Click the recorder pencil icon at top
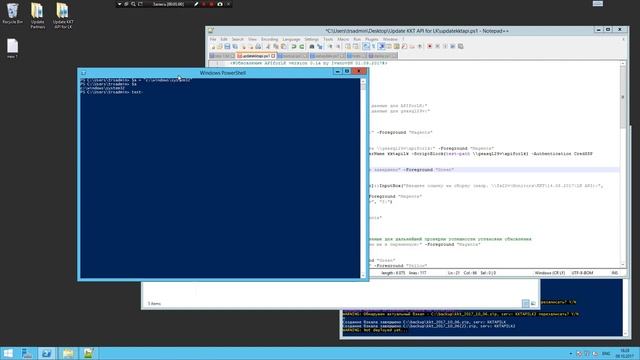 tap(196, 4)
